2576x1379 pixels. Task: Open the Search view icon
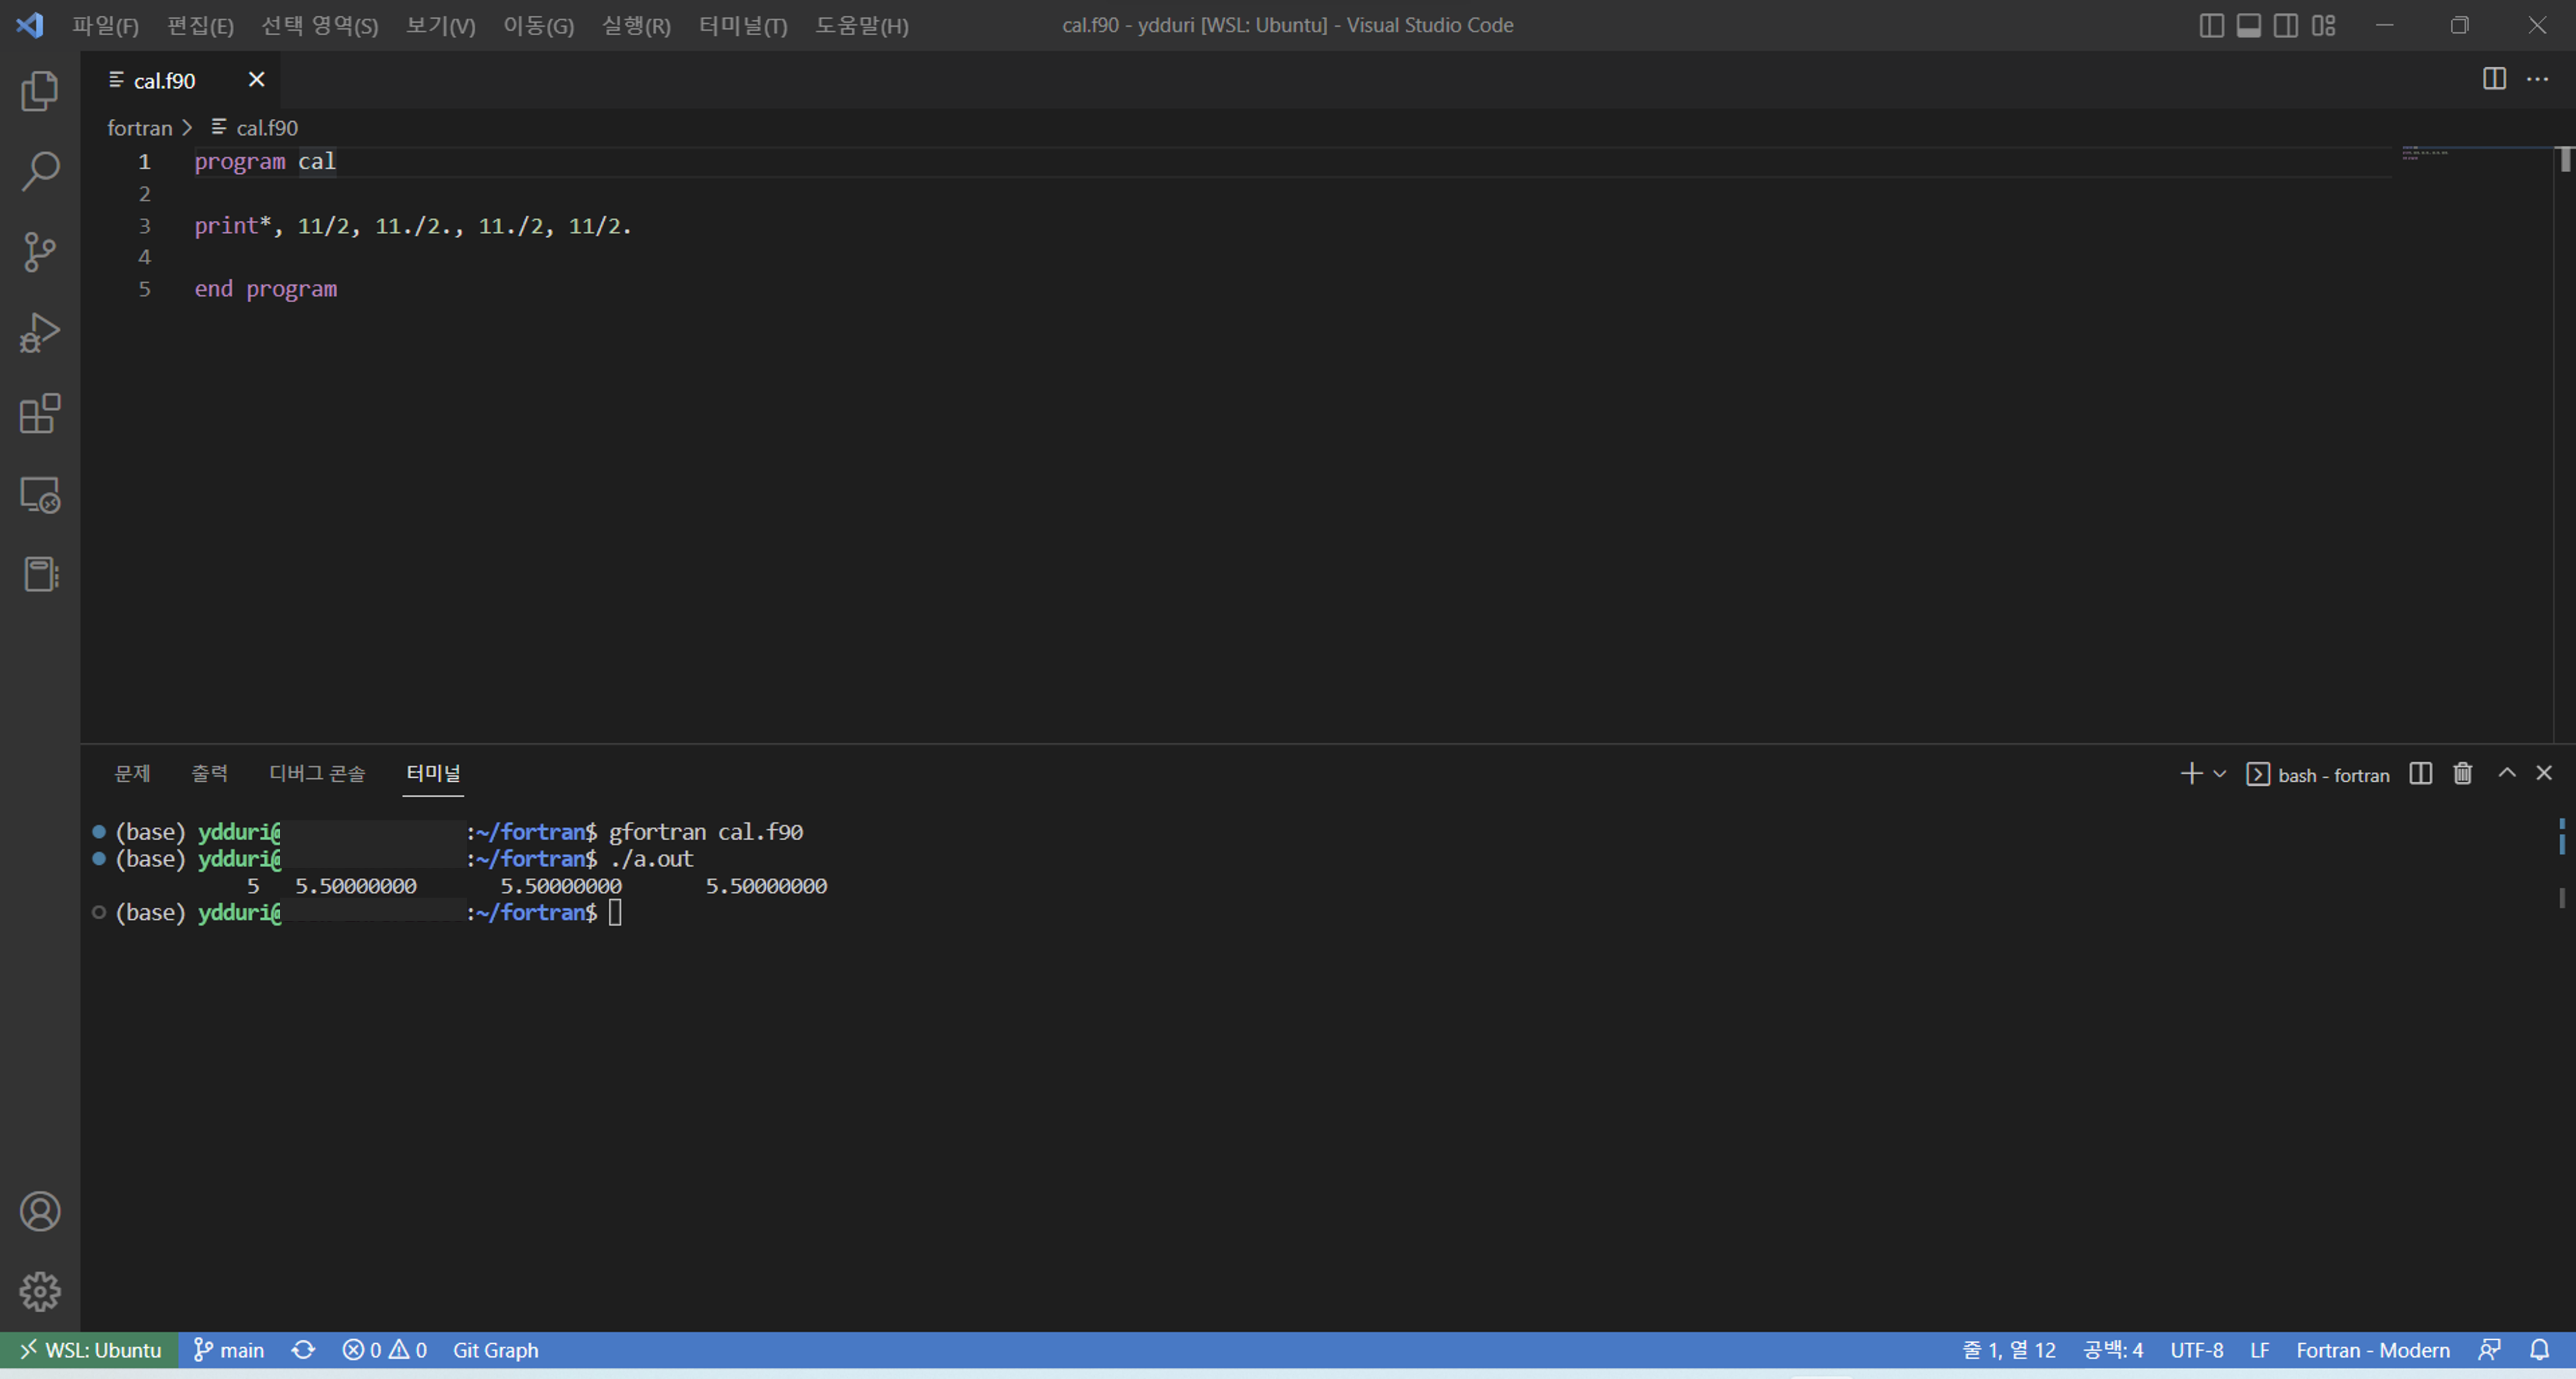40,171
